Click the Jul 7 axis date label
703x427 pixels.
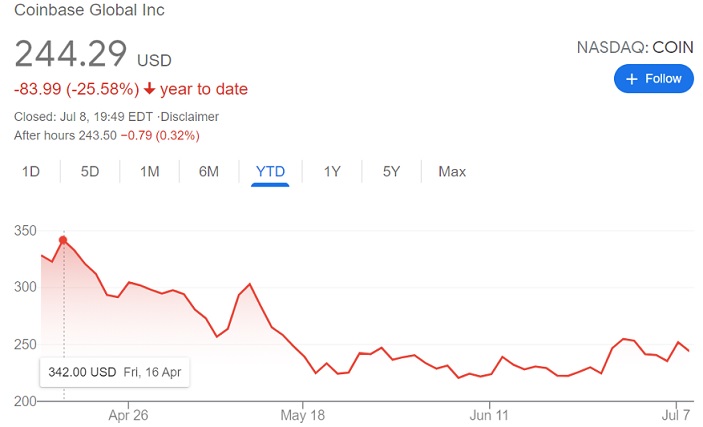[x=676, y=415]
